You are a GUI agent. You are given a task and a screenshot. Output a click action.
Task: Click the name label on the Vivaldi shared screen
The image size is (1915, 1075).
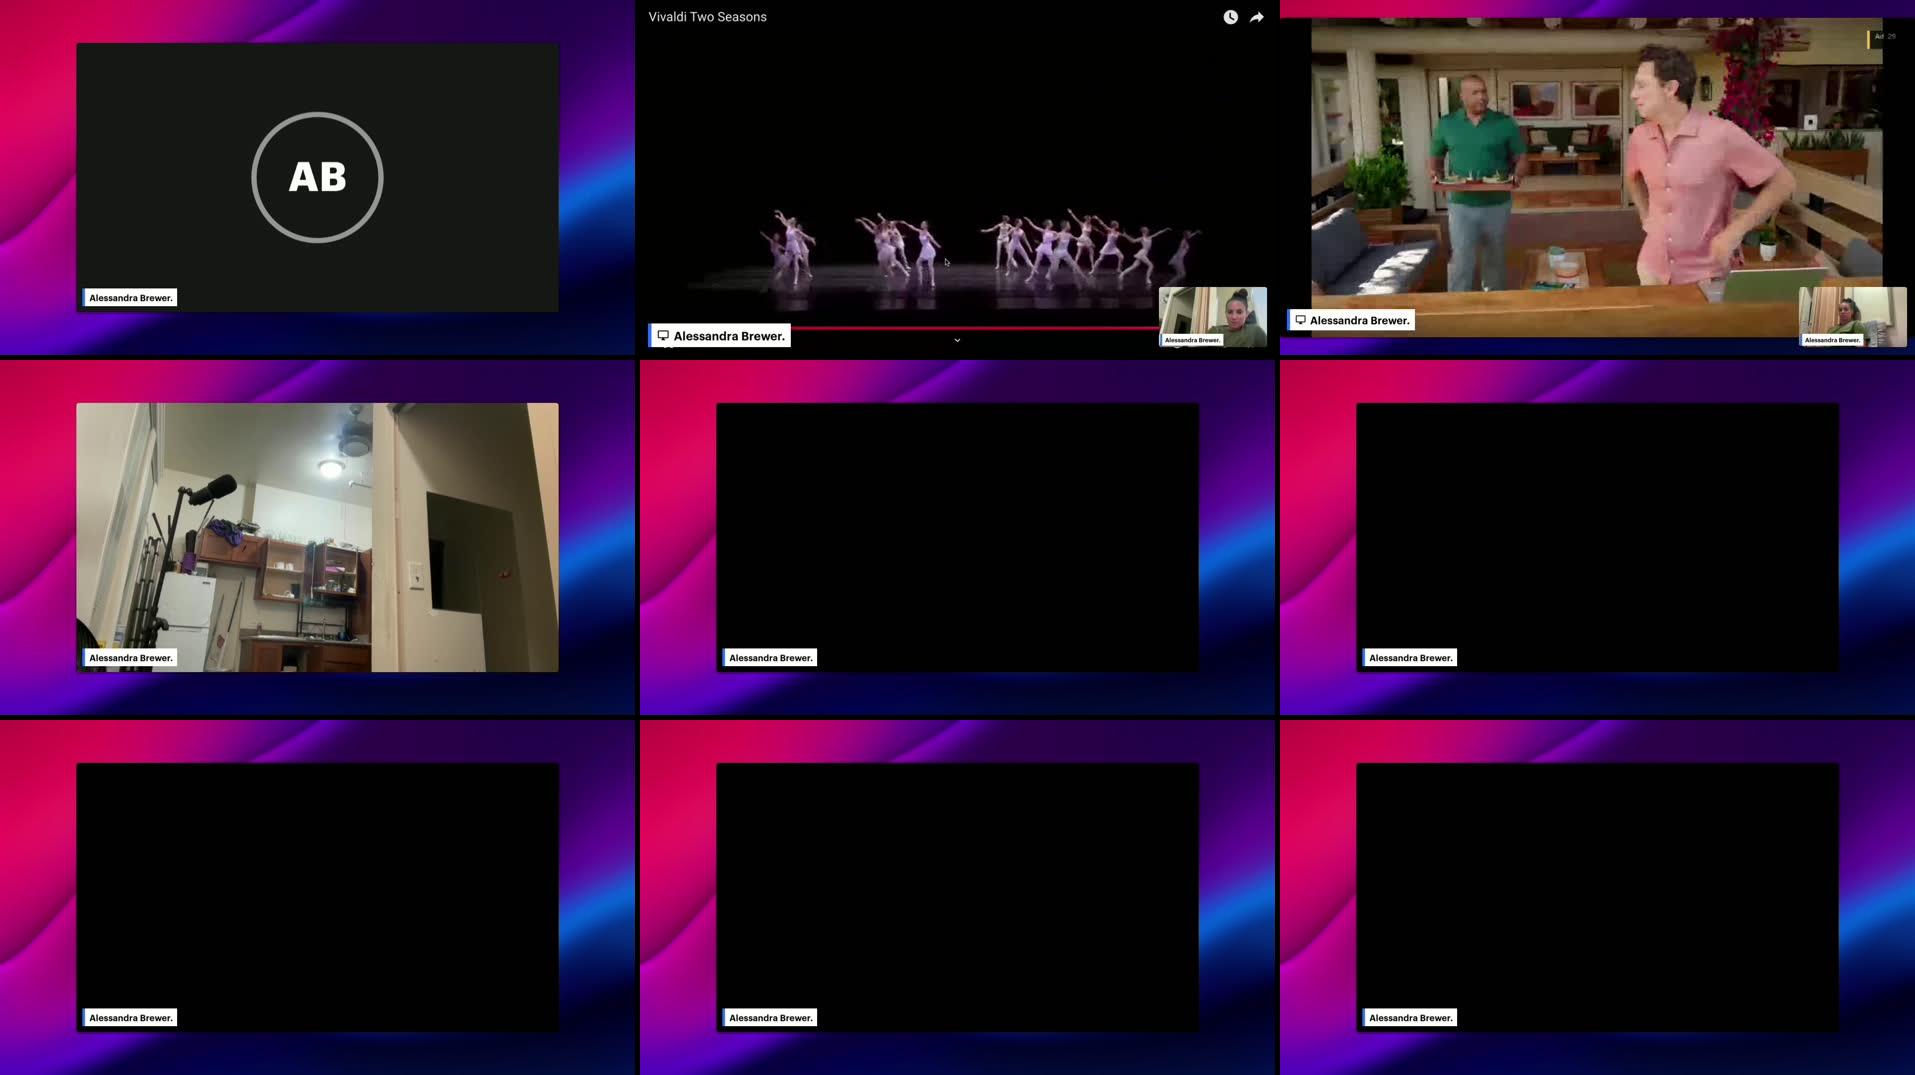pos(720,336)
